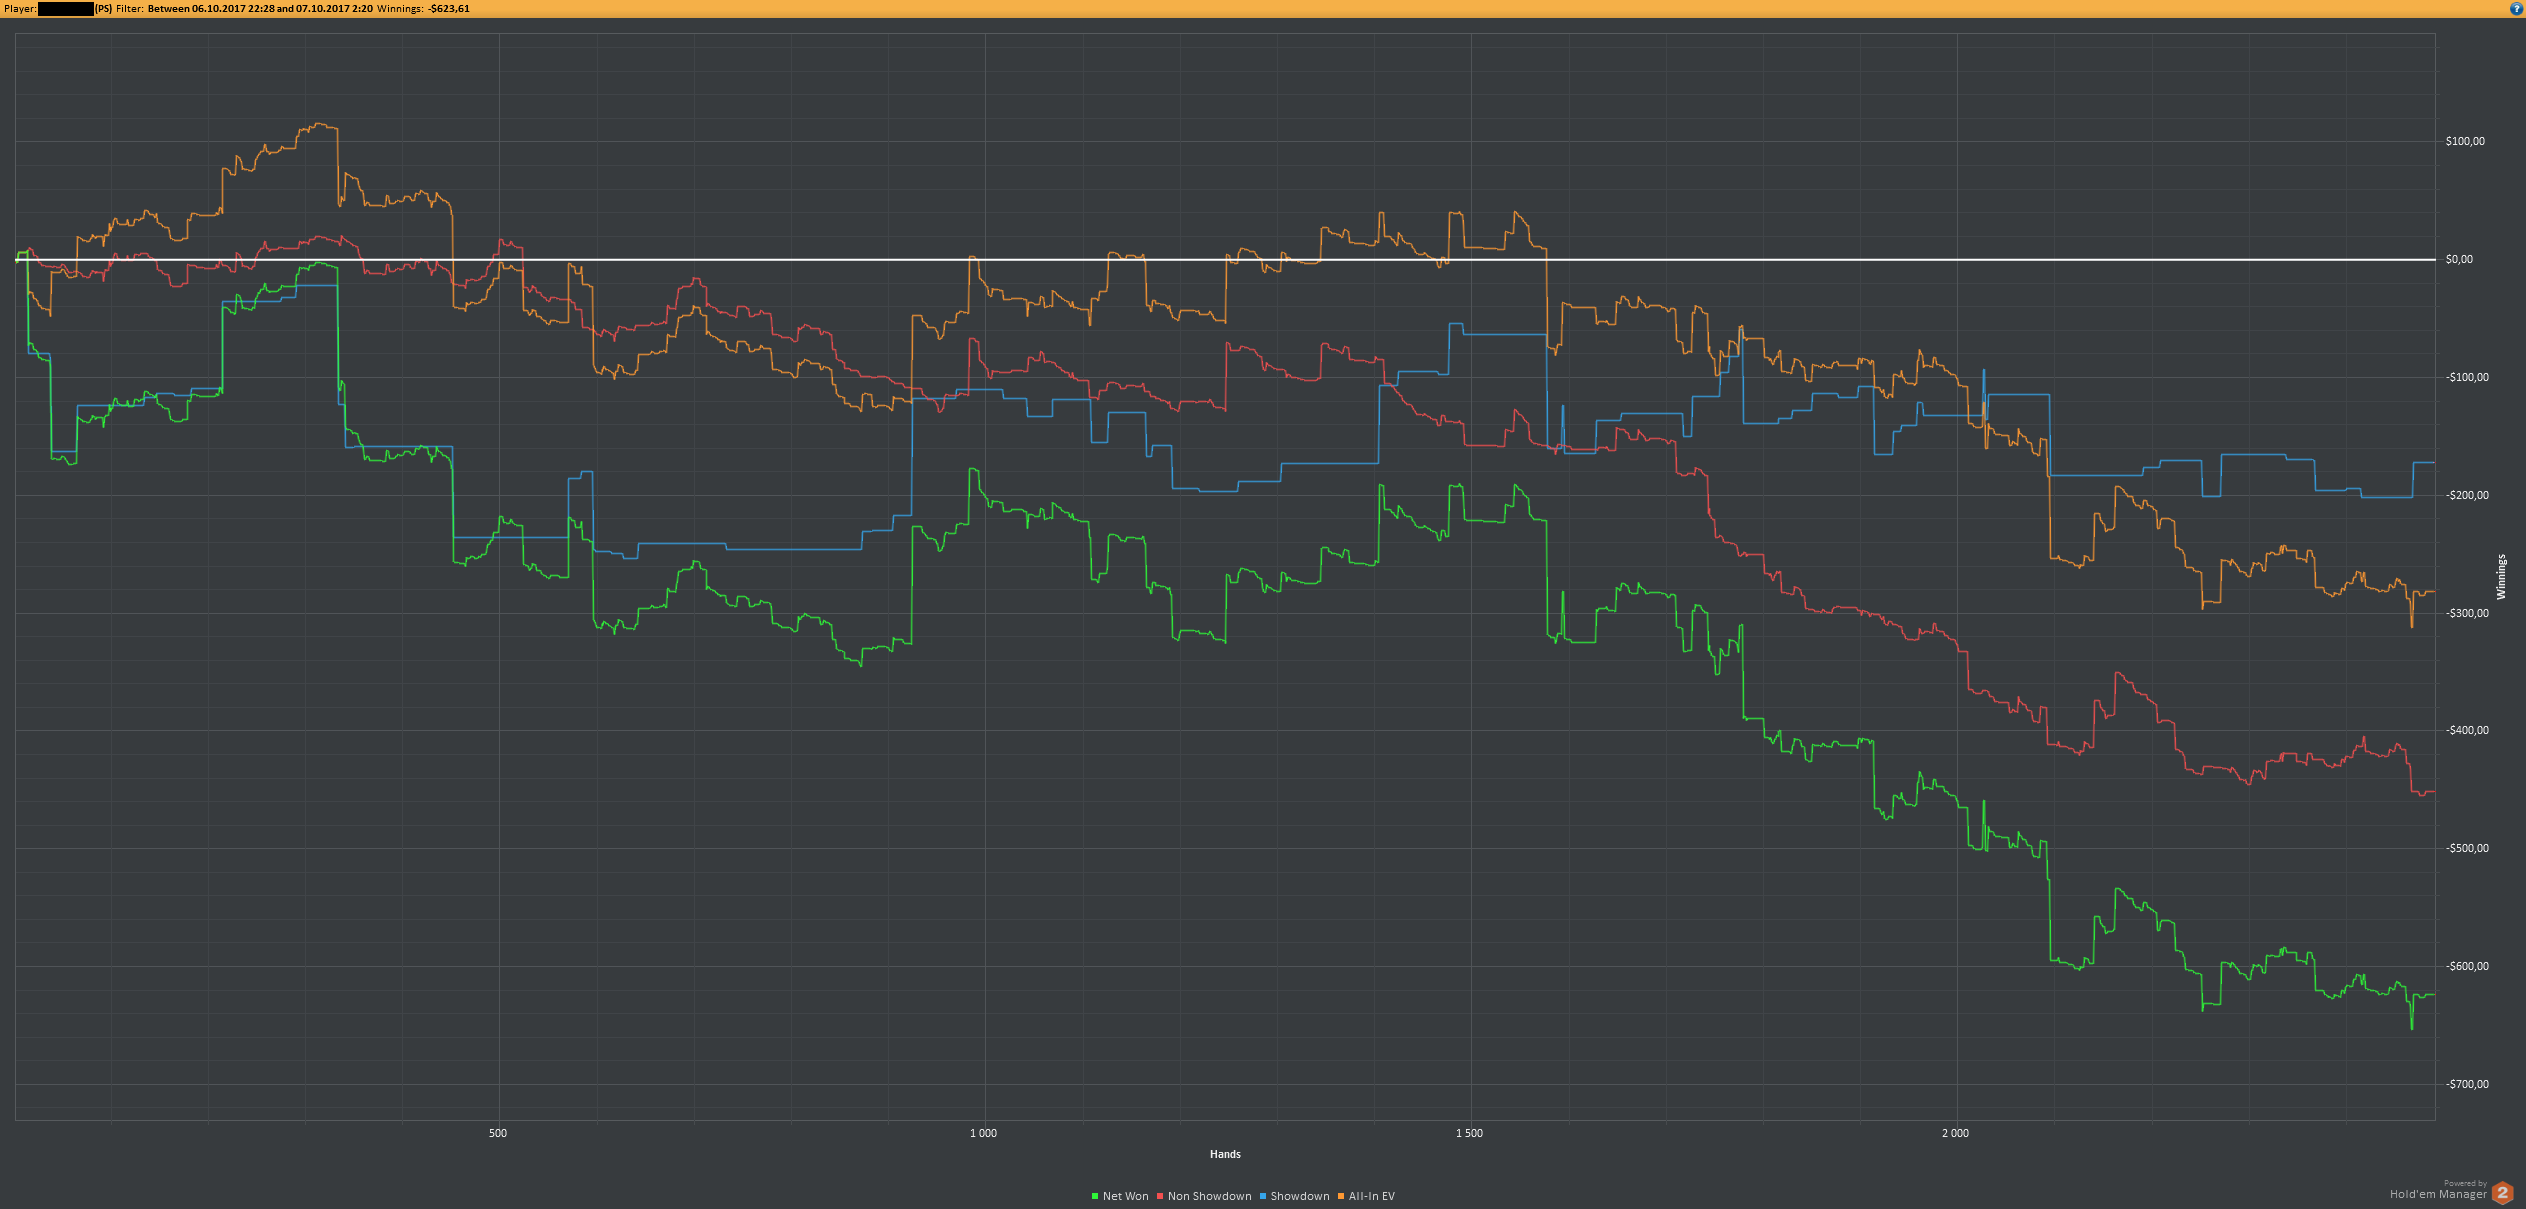Click the green Net Won legend square
2526x1209 pixels.
[x=1095, y=1196]
